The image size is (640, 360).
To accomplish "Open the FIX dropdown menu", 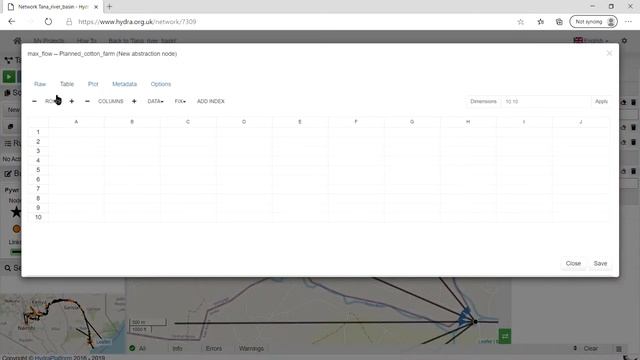I will (180, 101).
